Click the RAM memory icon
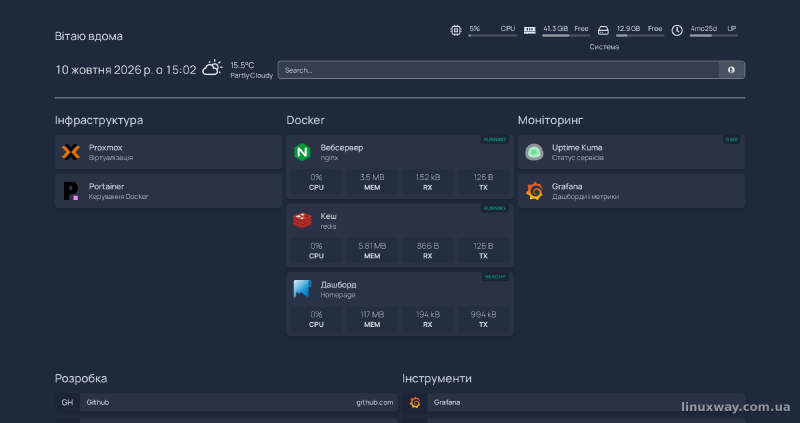 pos(530,31)
